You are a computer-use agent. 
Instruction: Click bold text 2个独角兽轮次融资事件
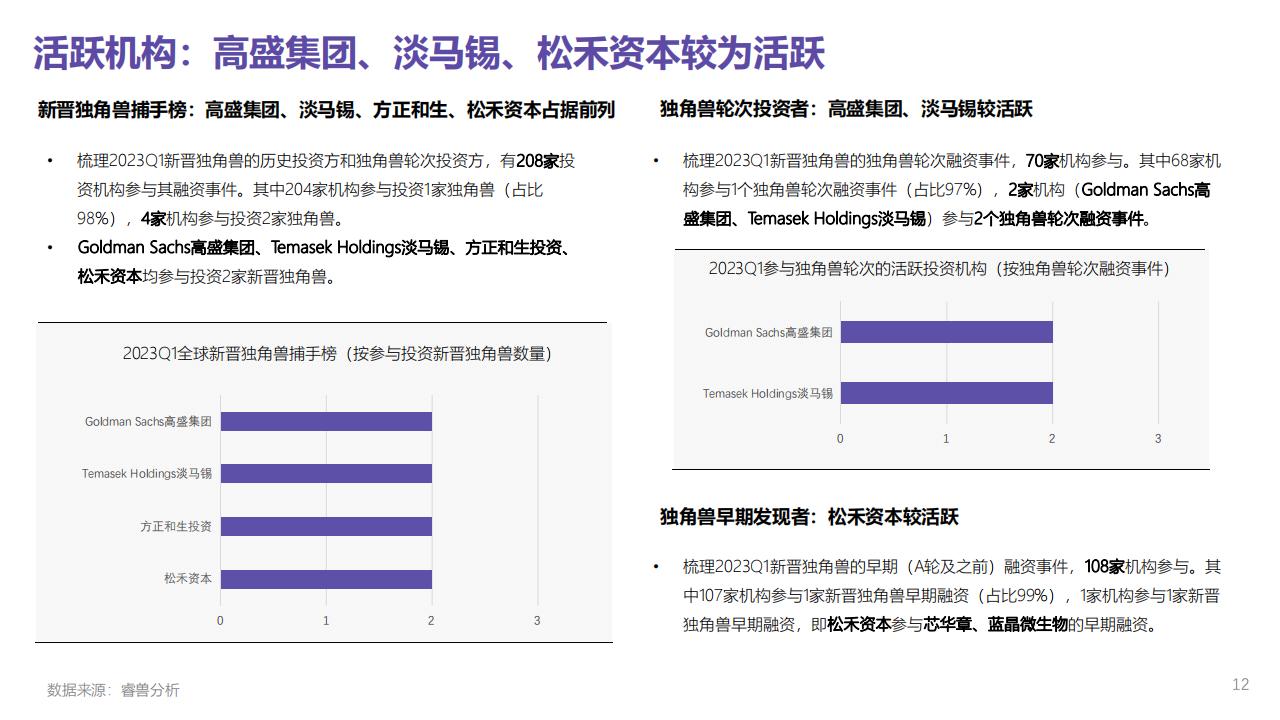(1061, 218)
